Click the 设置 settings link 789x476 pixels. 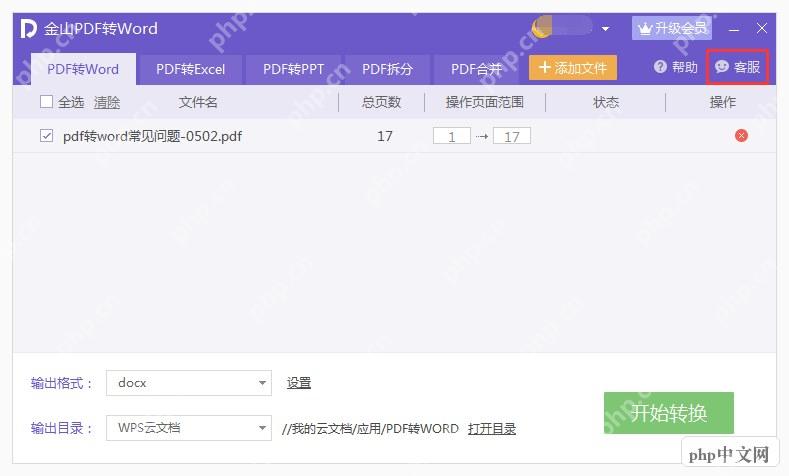tap(299, 383)
